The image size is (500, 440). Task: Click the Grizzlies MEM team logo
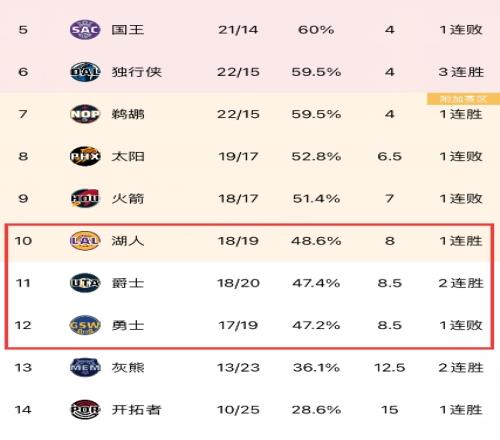pos(85,367)
